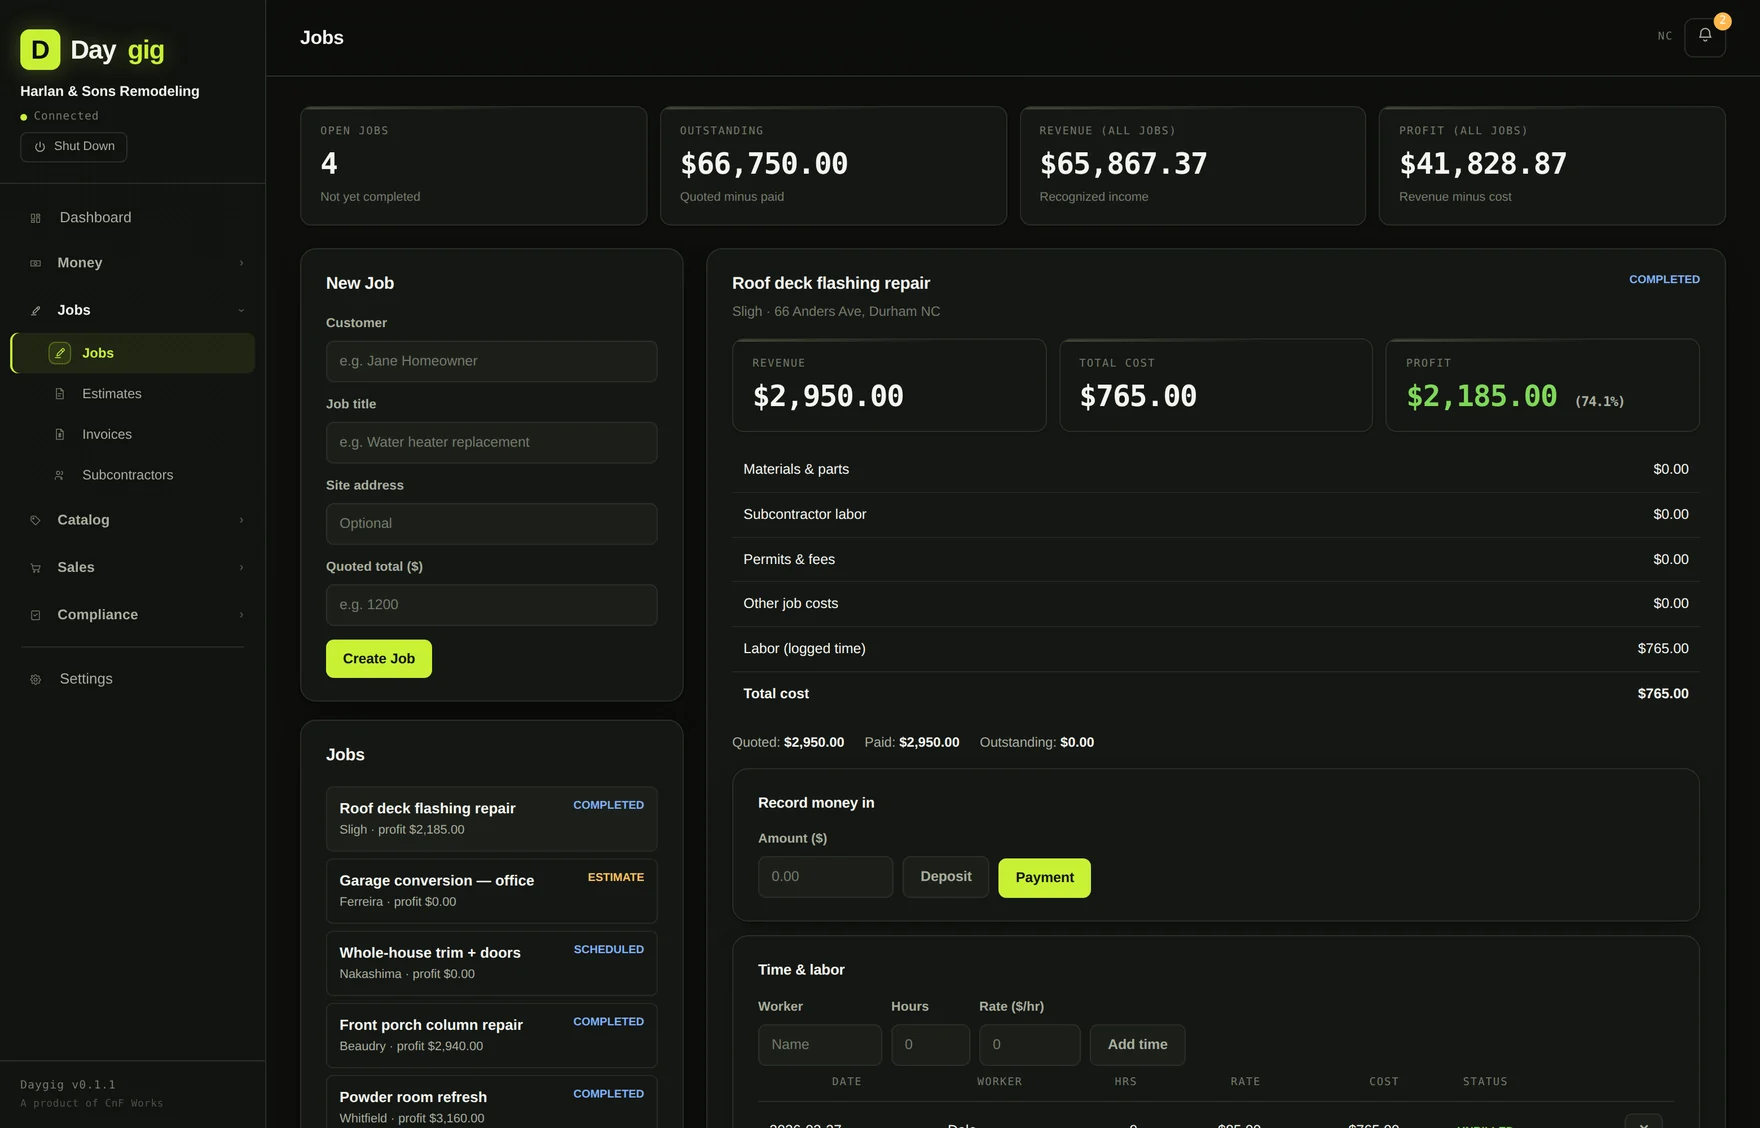Select the Front porch column repair job card

492,1035
